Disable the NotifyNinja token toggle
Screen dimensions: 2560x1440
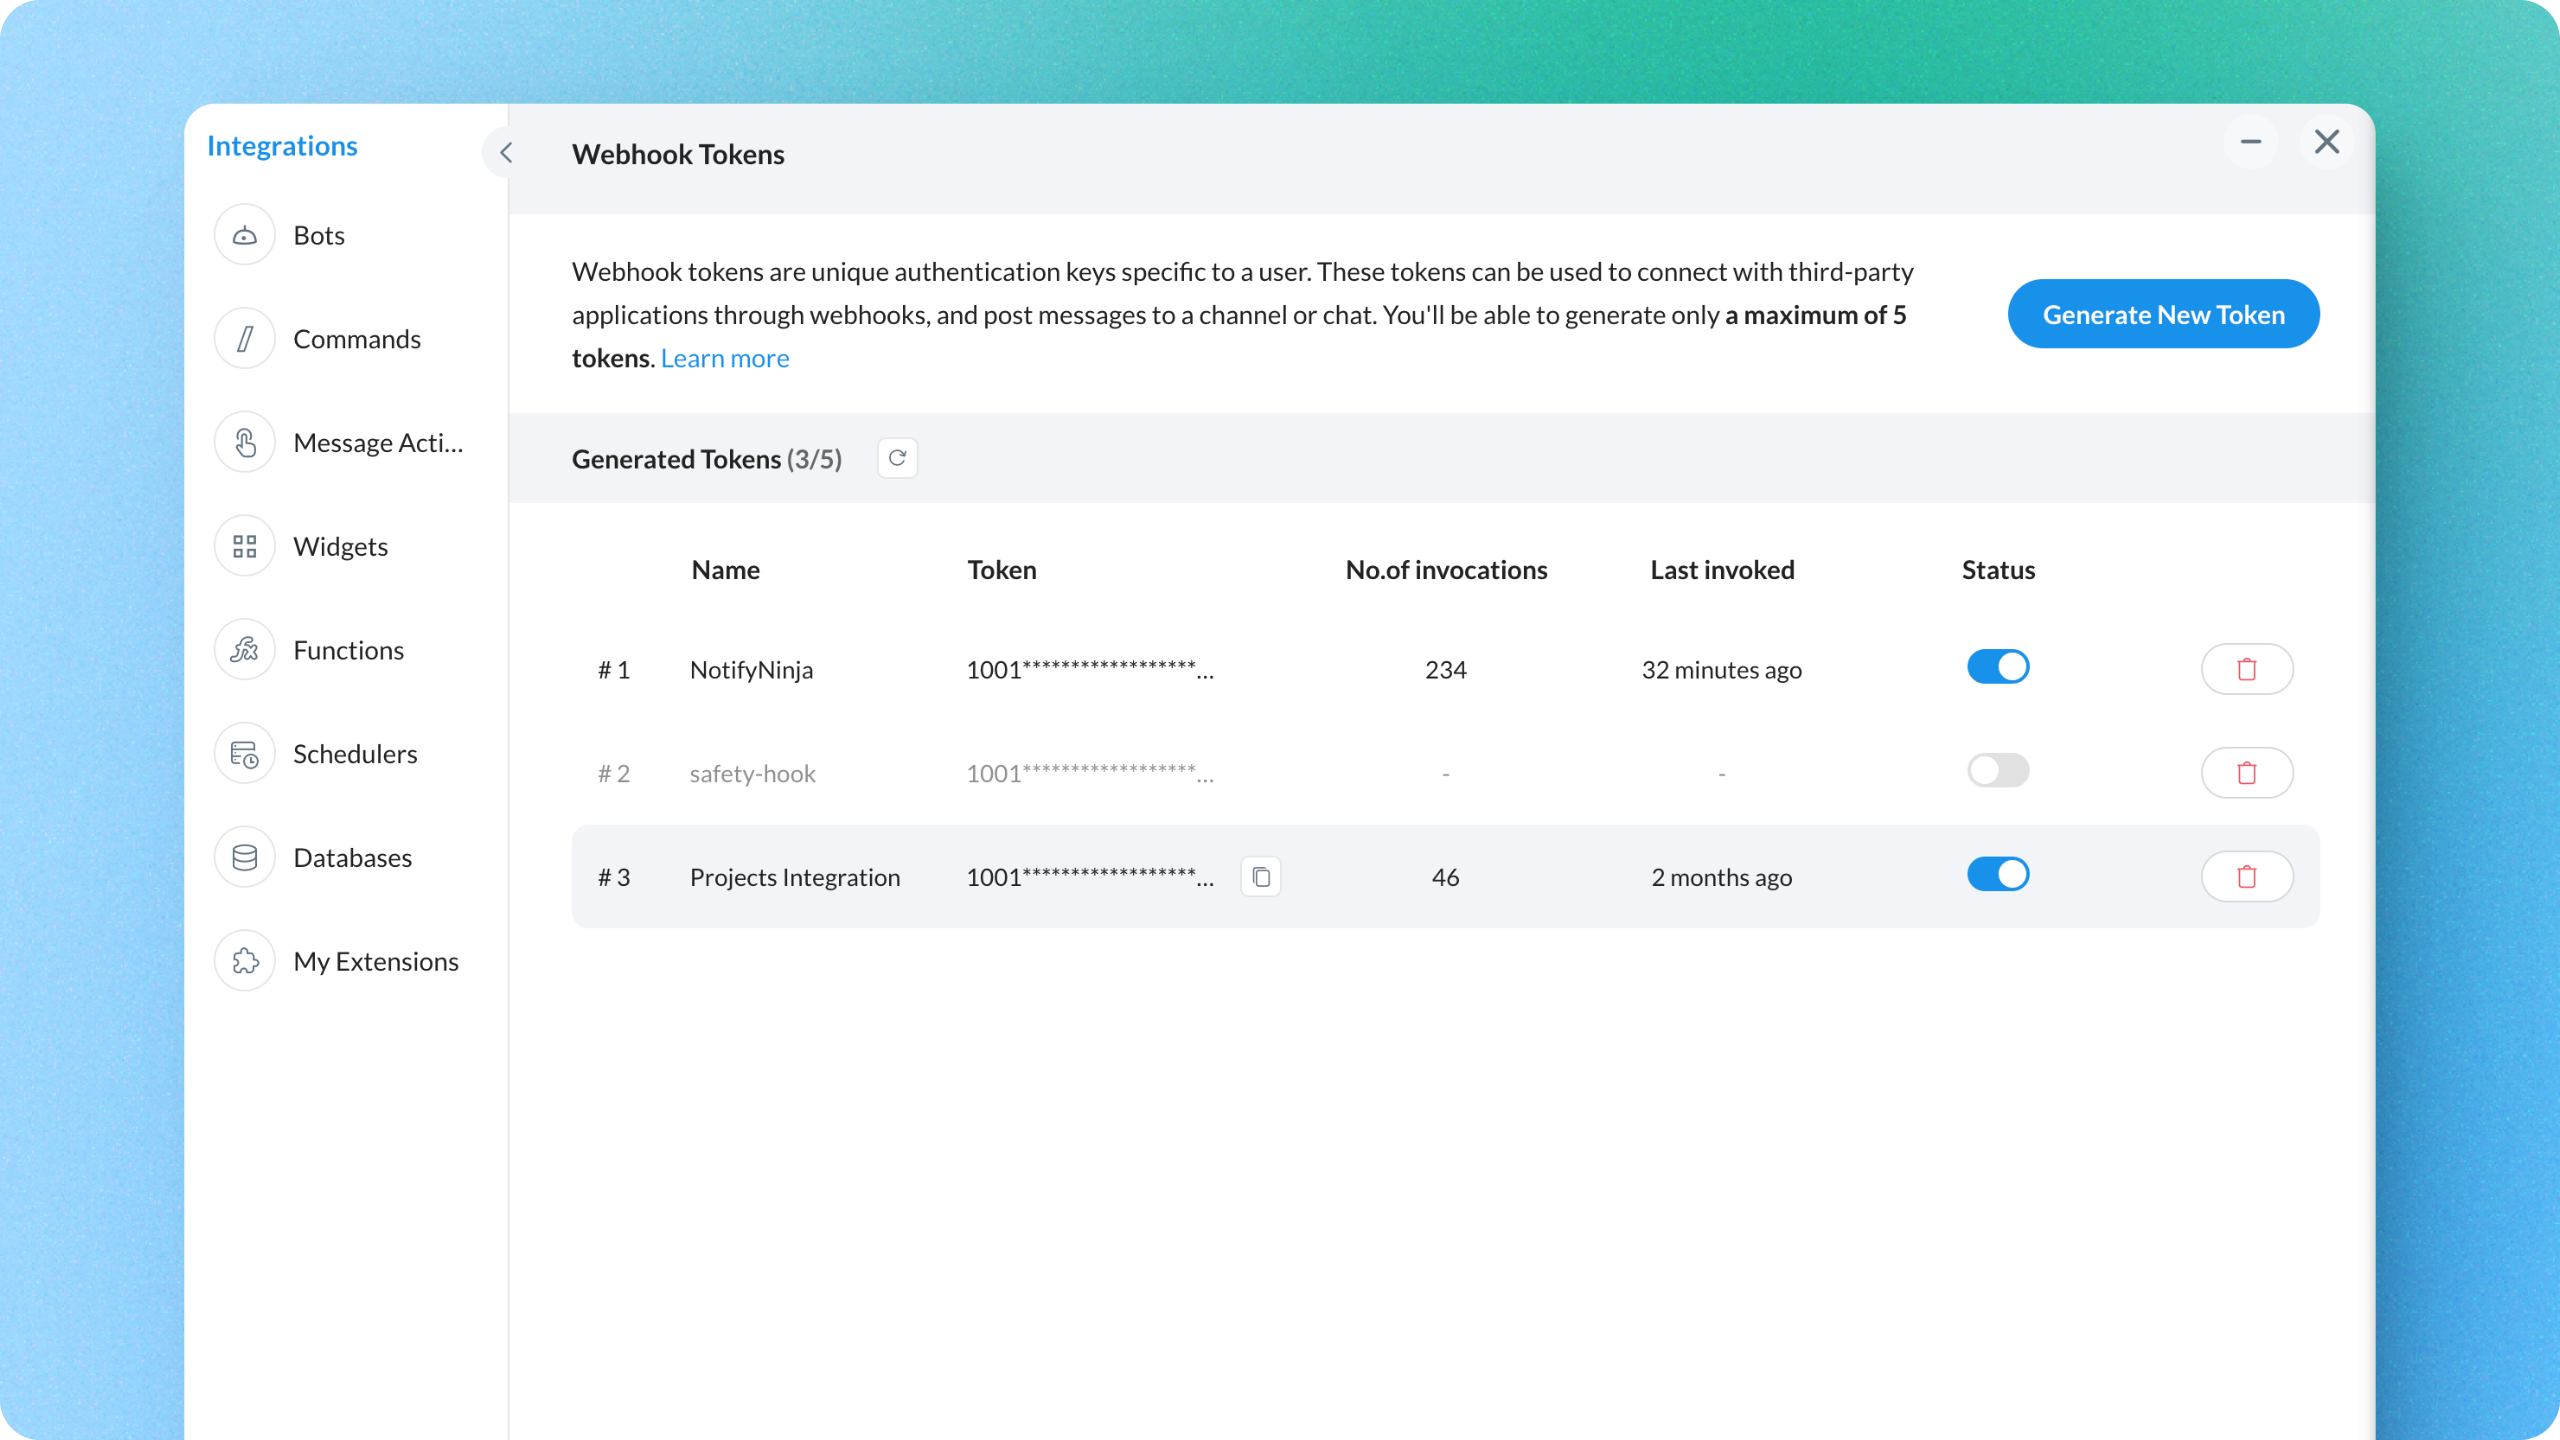click(x=1997, y=667)
